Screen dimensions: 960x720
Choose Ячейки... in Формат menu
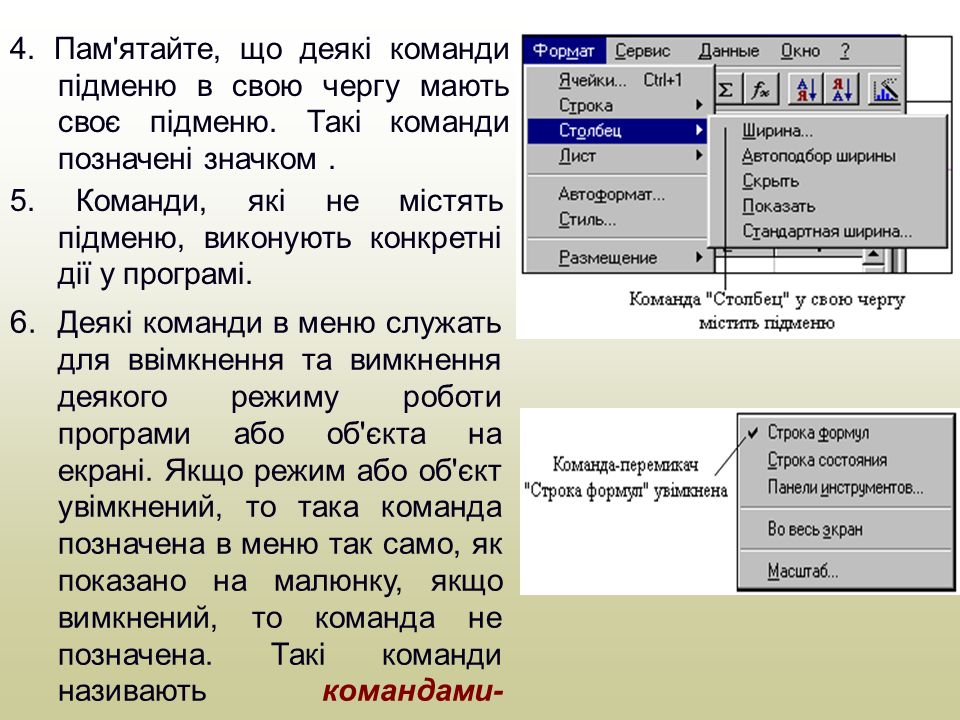coord(617,80)
